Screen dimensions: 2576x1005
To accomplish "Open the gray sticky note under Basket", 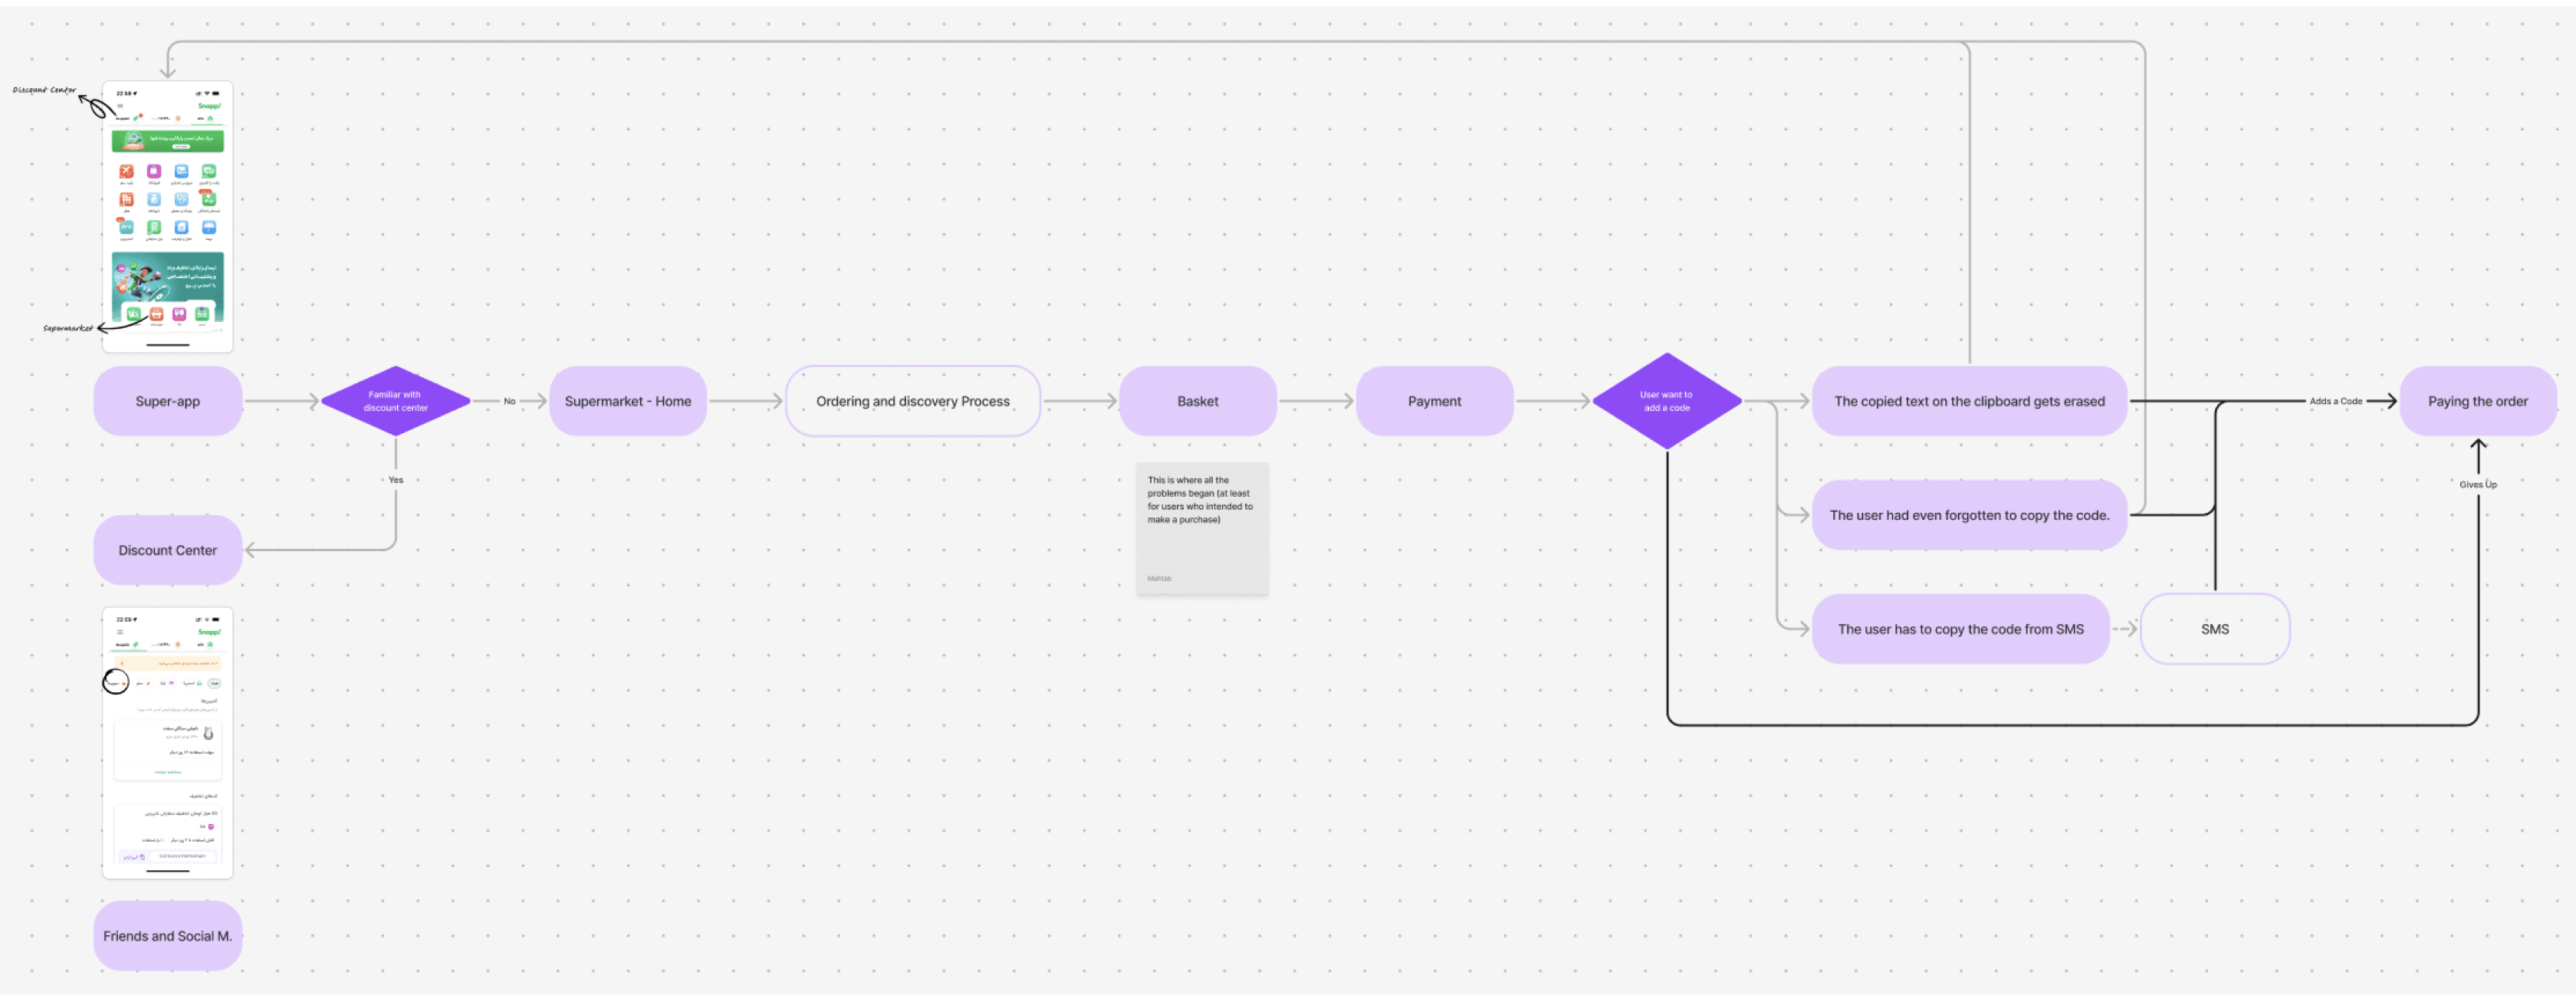I will tap(1201, 528).
